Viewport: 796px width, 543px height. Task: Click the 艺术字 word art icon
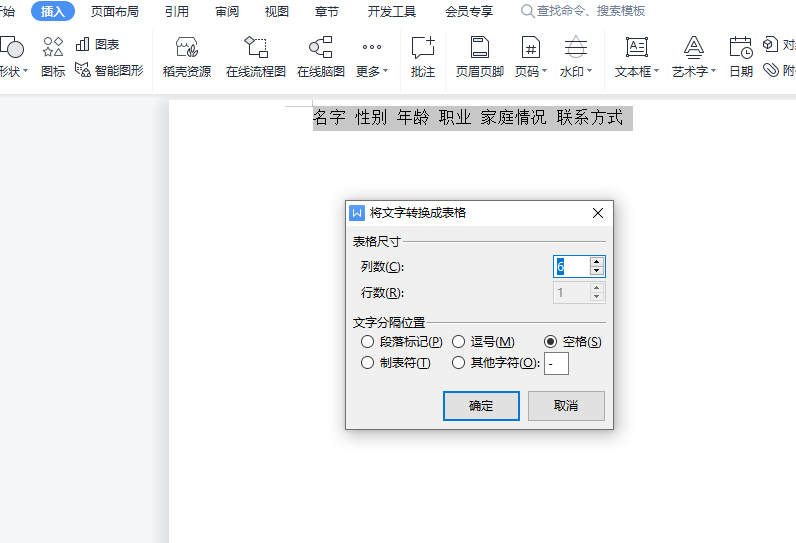[x=693, y=47]
